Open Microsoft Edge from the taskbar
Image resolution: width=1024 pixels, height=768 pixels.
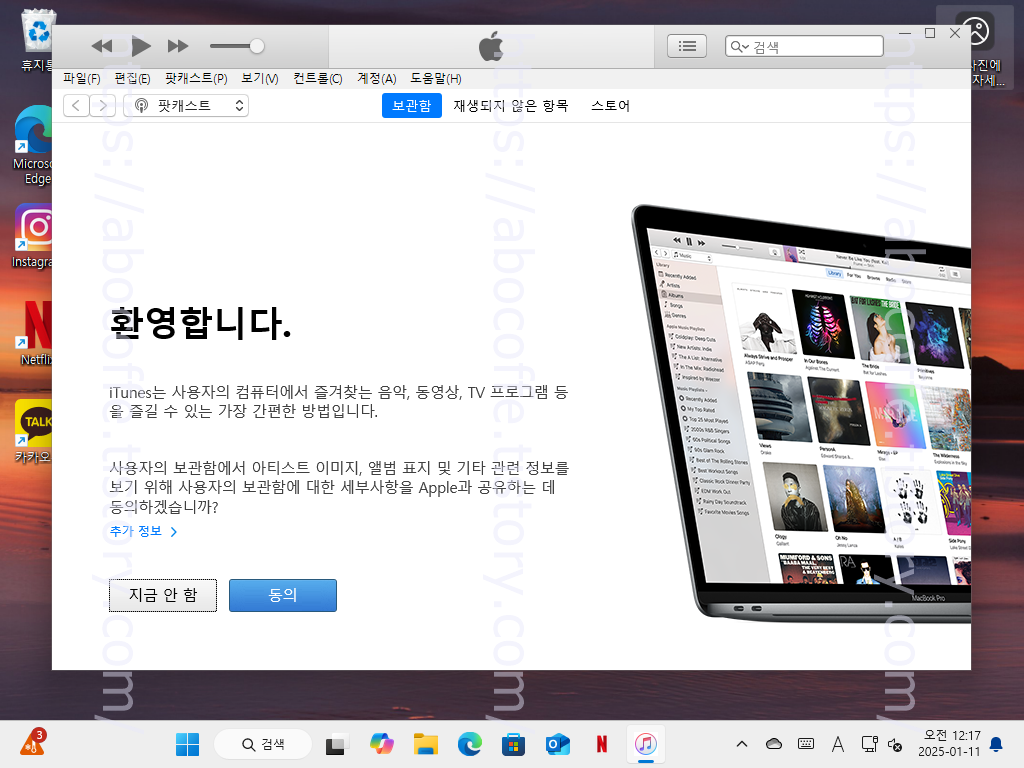[470, 744]
